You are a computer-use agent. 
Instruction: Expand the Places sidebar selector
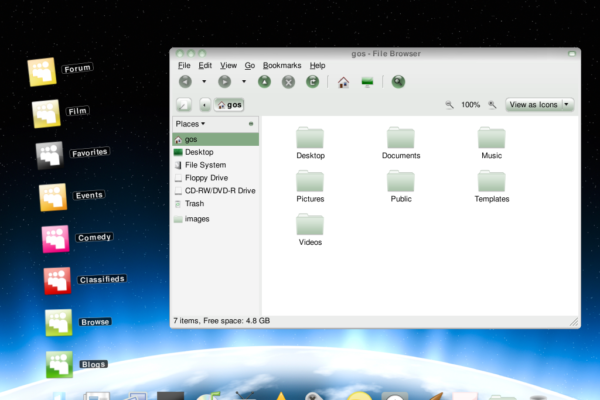point(190,124)
